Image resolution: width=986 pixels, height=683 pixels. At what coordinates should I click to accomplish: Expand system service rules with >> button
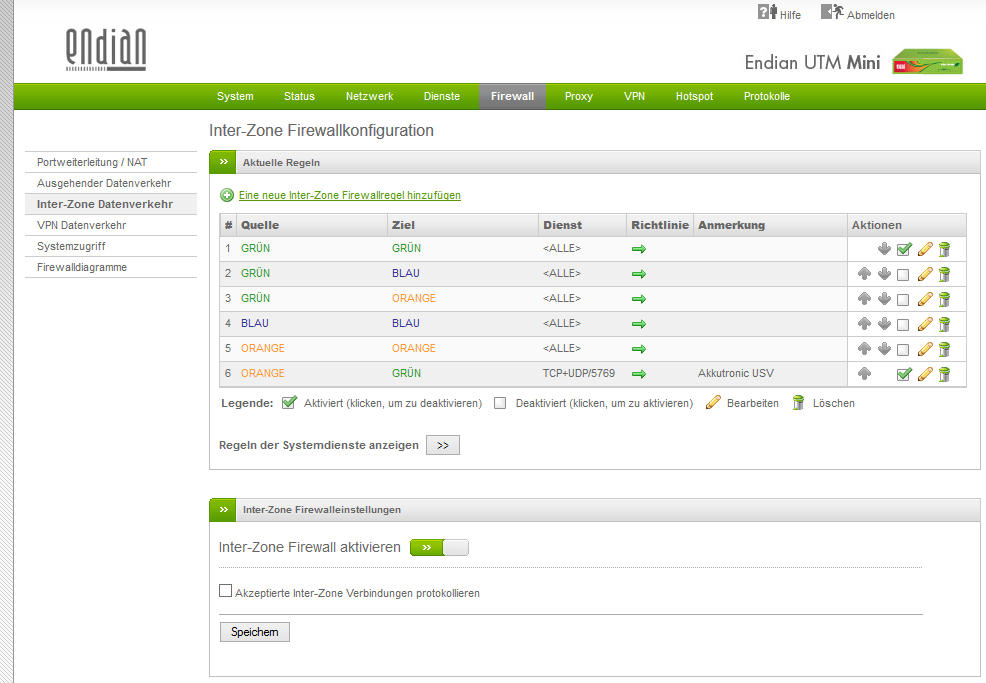pyautogui.click(x=443, y=445)
